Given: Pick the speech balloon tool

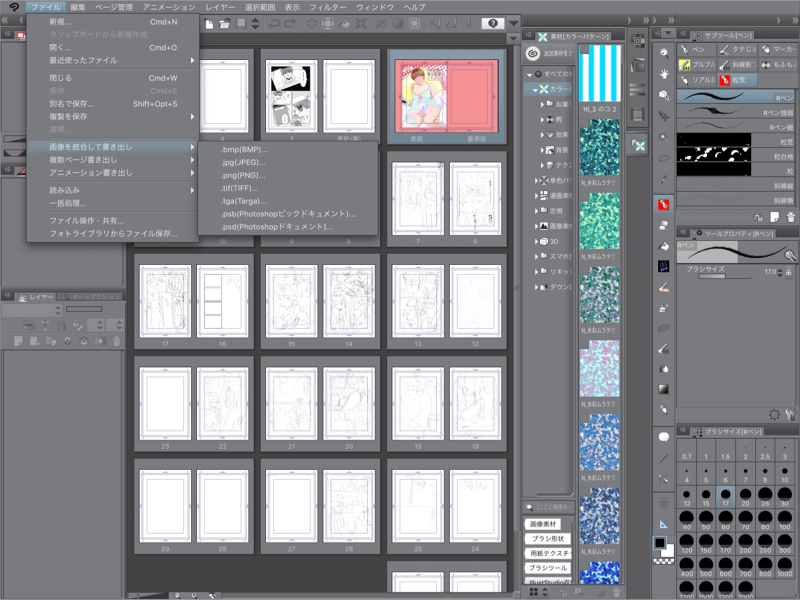Looking at the screenshot, I should click(x=664, y=437).
